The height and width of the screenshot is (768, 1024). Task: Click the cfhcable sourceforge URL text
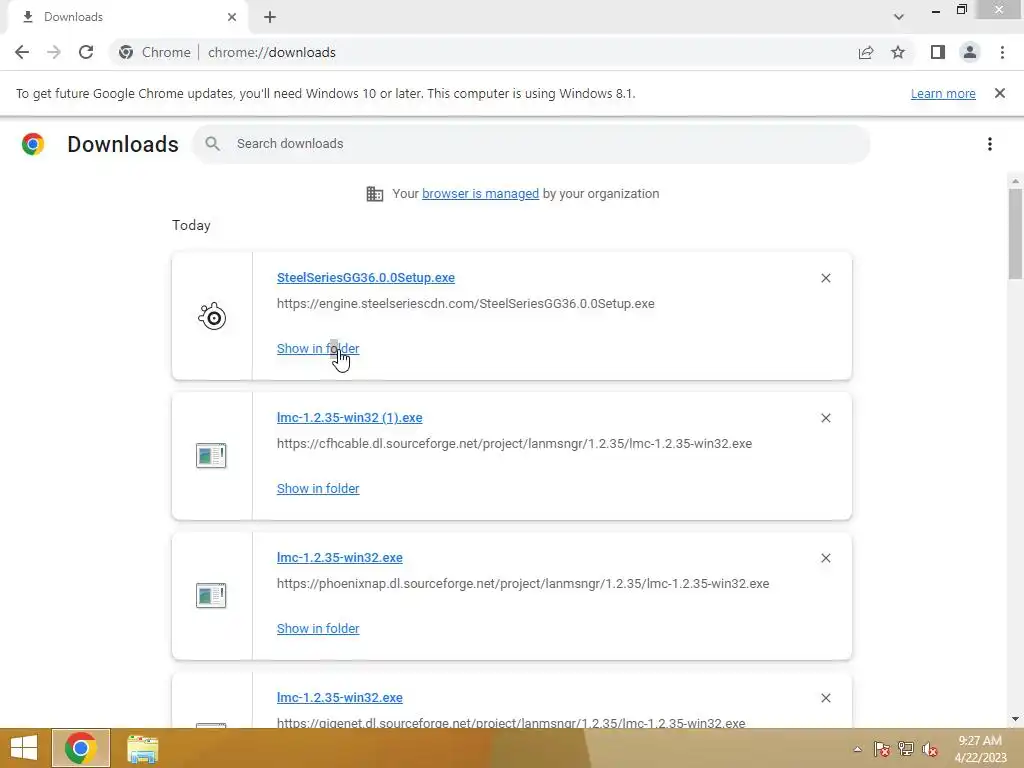point(514,443)
